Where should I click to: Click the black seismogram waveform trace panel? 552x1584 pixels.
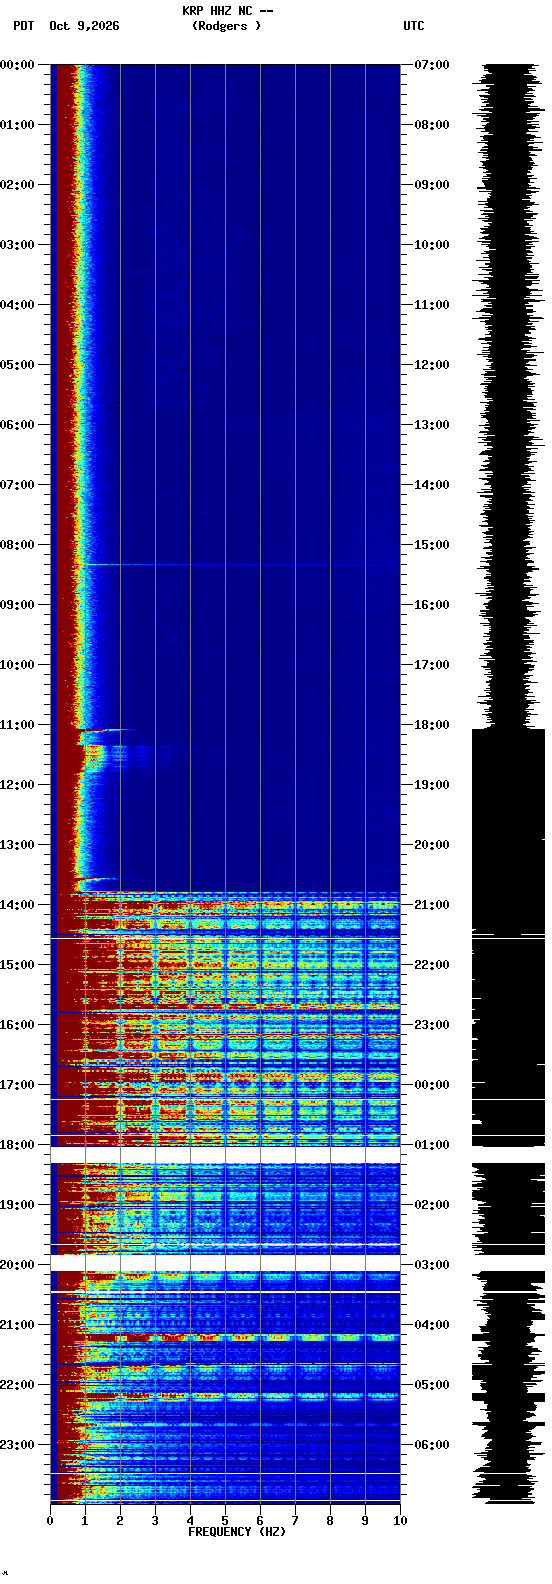509,783
